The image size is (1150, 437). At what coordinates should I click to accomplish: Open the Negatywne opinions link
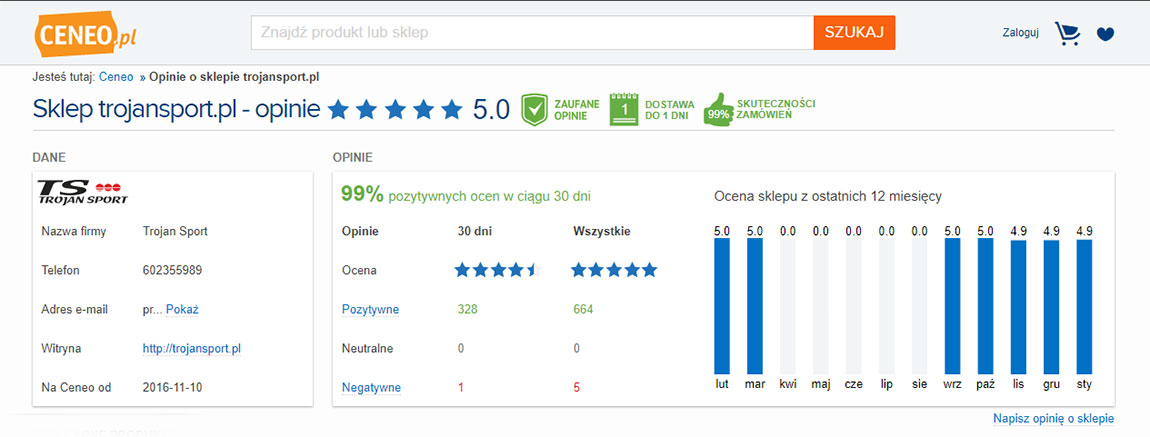pyautogui.click(x=371, y=387)
